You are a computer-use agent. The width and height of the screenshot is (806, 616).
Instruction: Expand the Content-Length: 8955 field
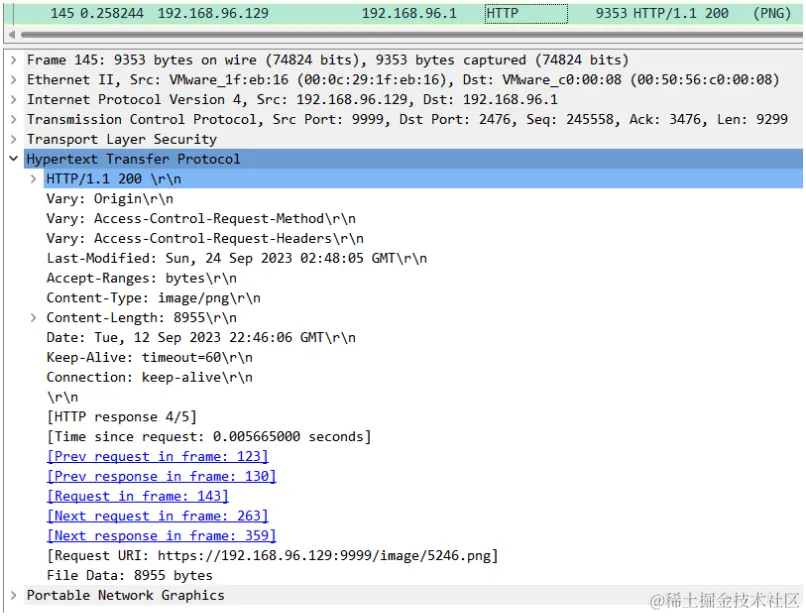click(33, 318)
